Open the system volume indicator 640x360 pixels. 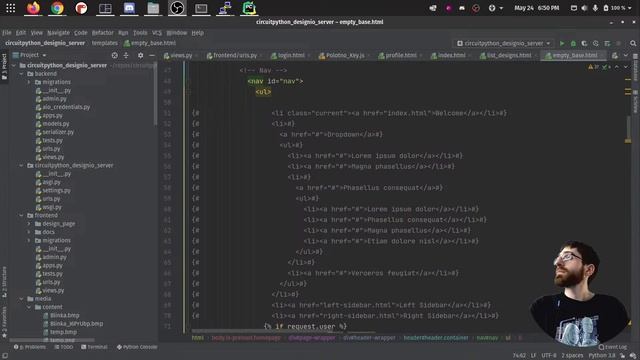coord(584,8)
